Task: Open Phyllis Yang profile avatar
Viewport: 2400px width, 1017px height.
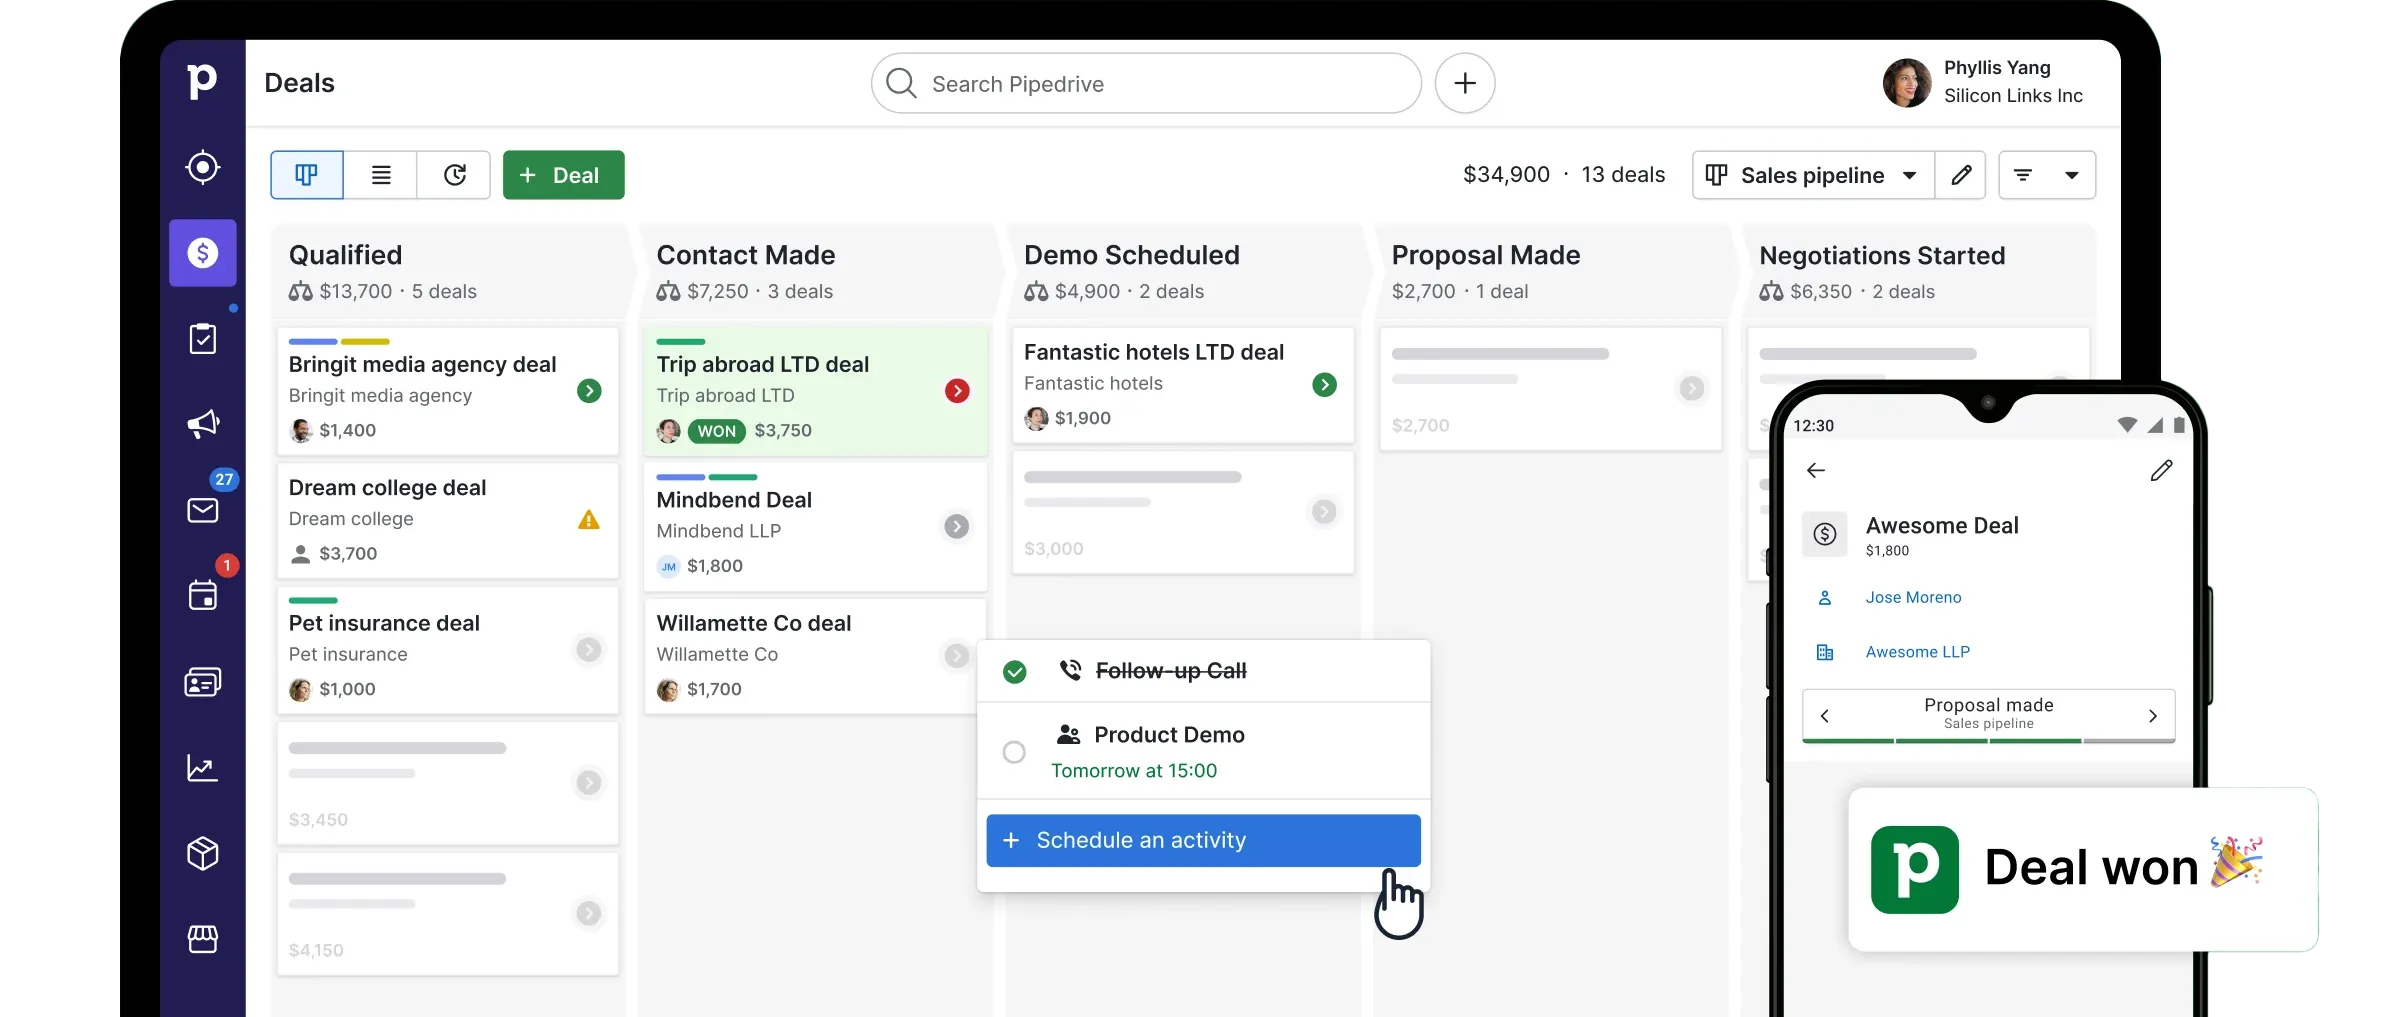Action: coord(1907,82)
